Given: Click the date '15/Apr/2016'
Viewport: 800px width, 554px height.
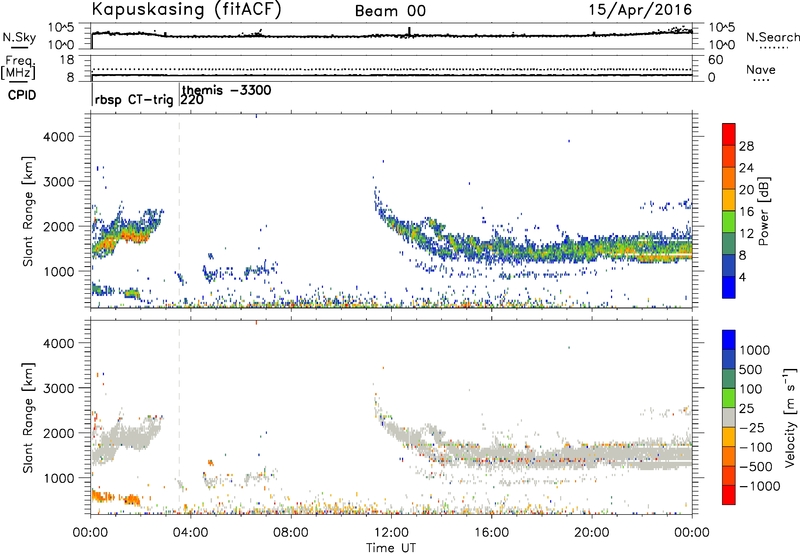Looking at the screenshot, I should [640, 10].
